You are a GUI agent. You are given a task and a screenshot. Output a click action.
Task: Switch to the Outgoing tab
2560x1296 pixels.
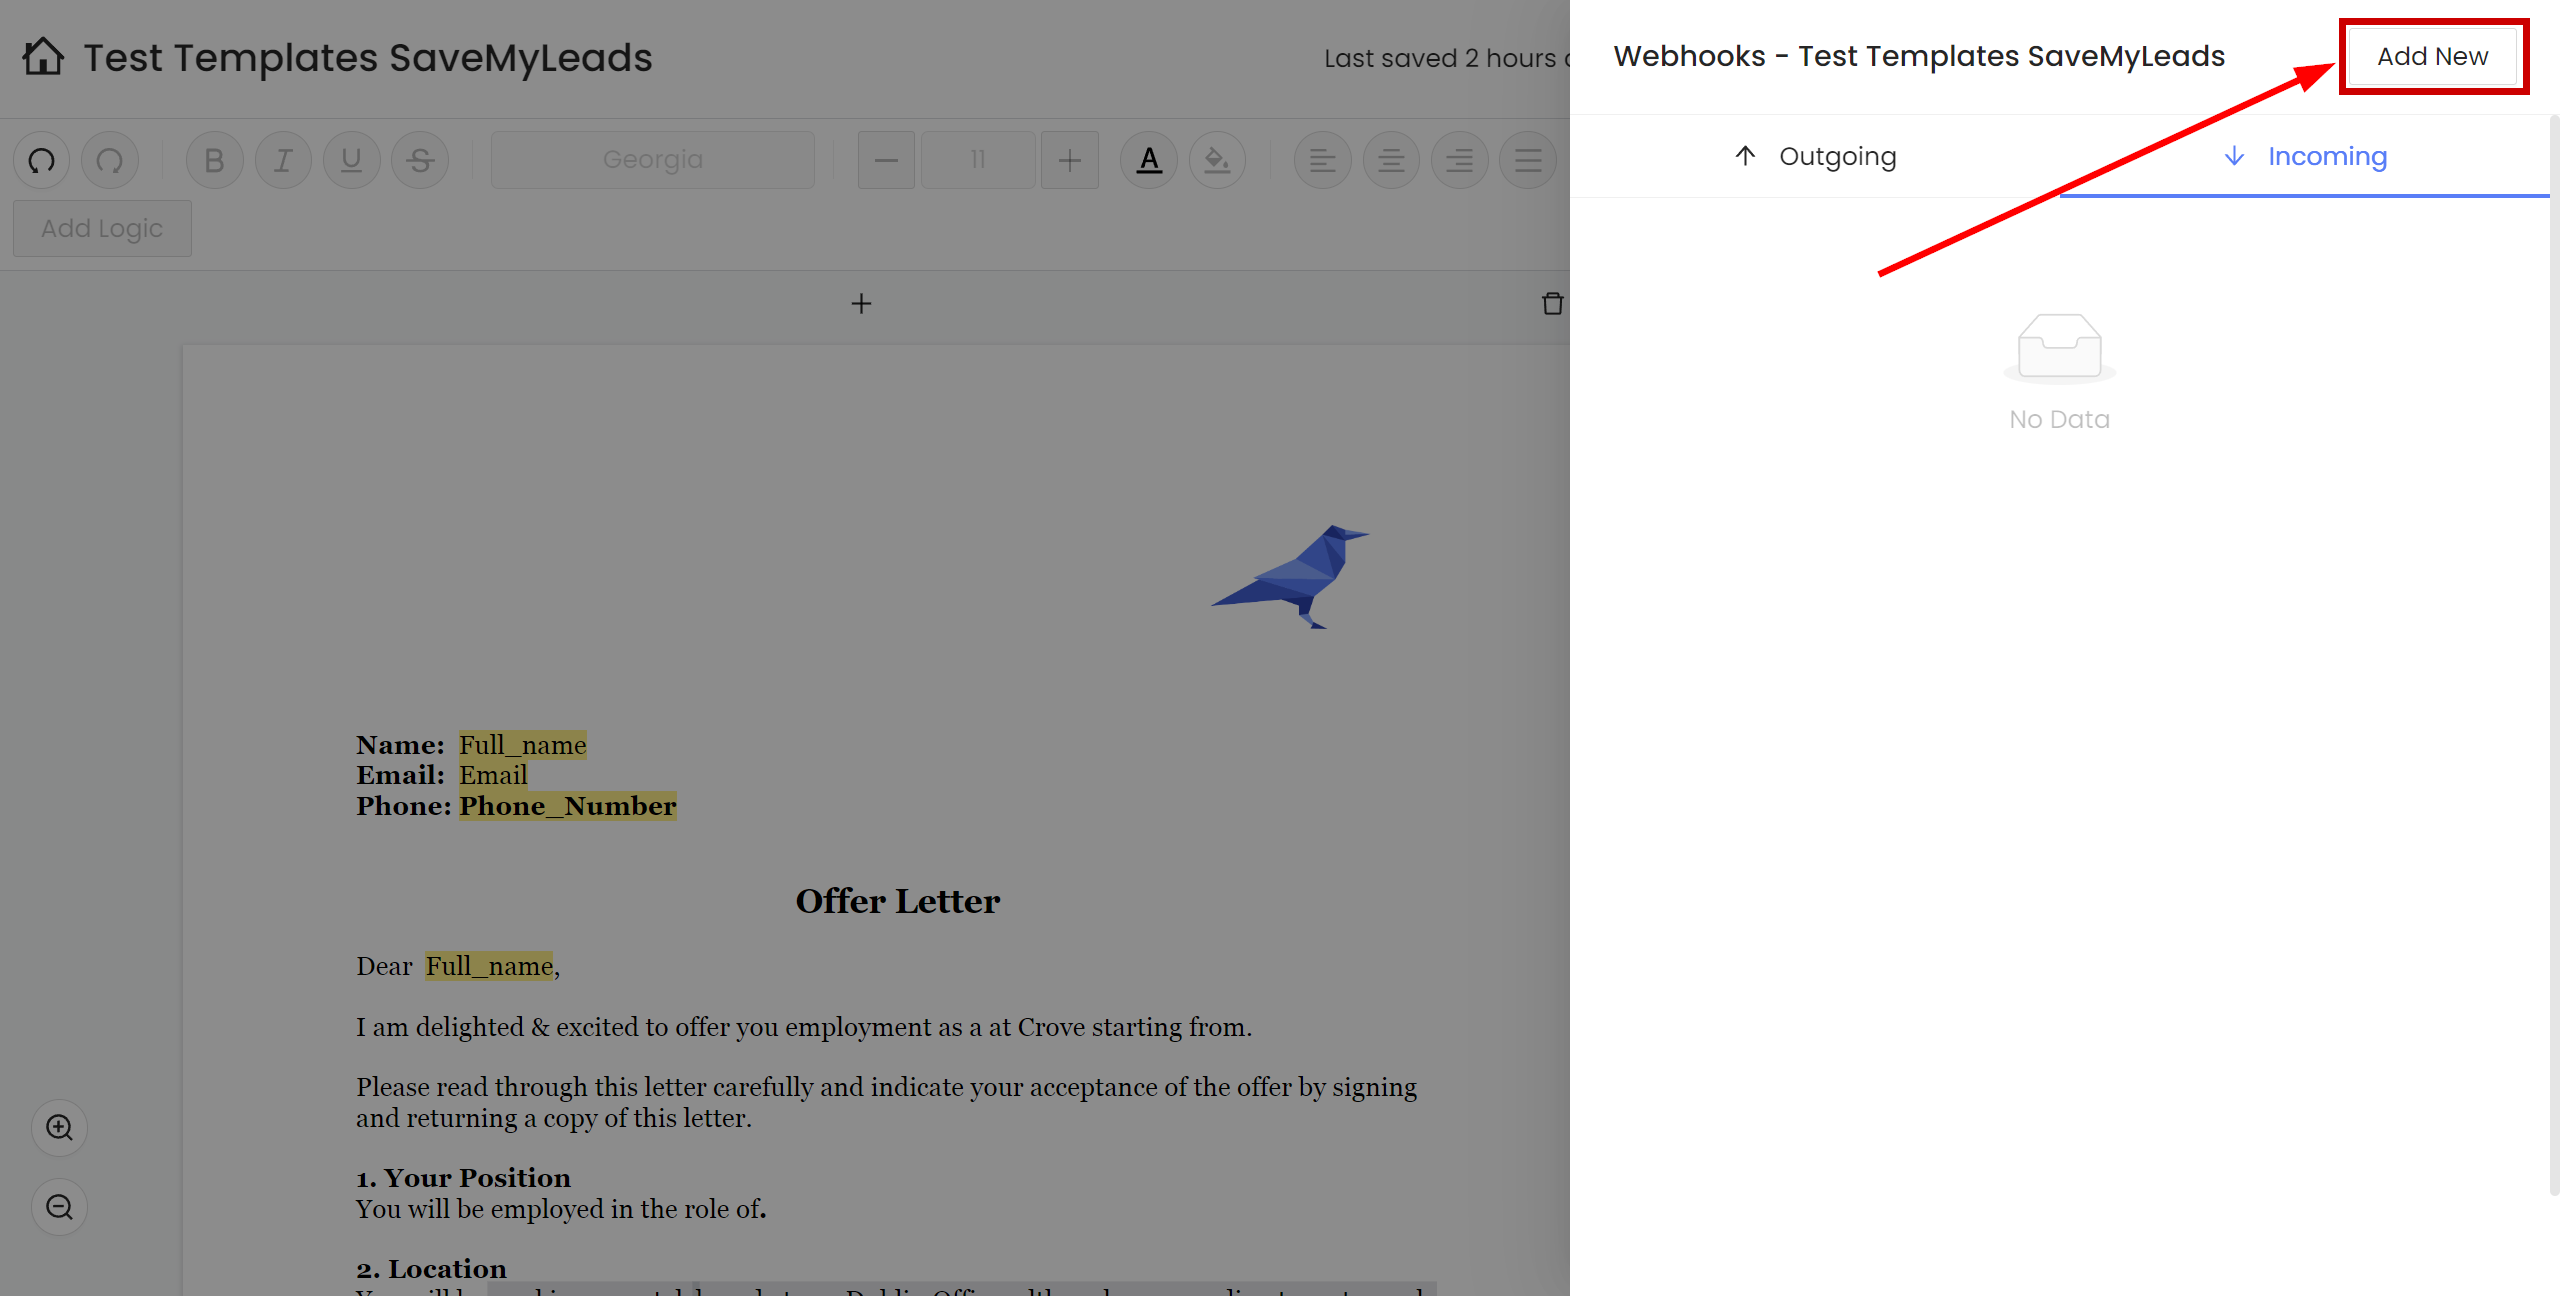pos(1815,156)
